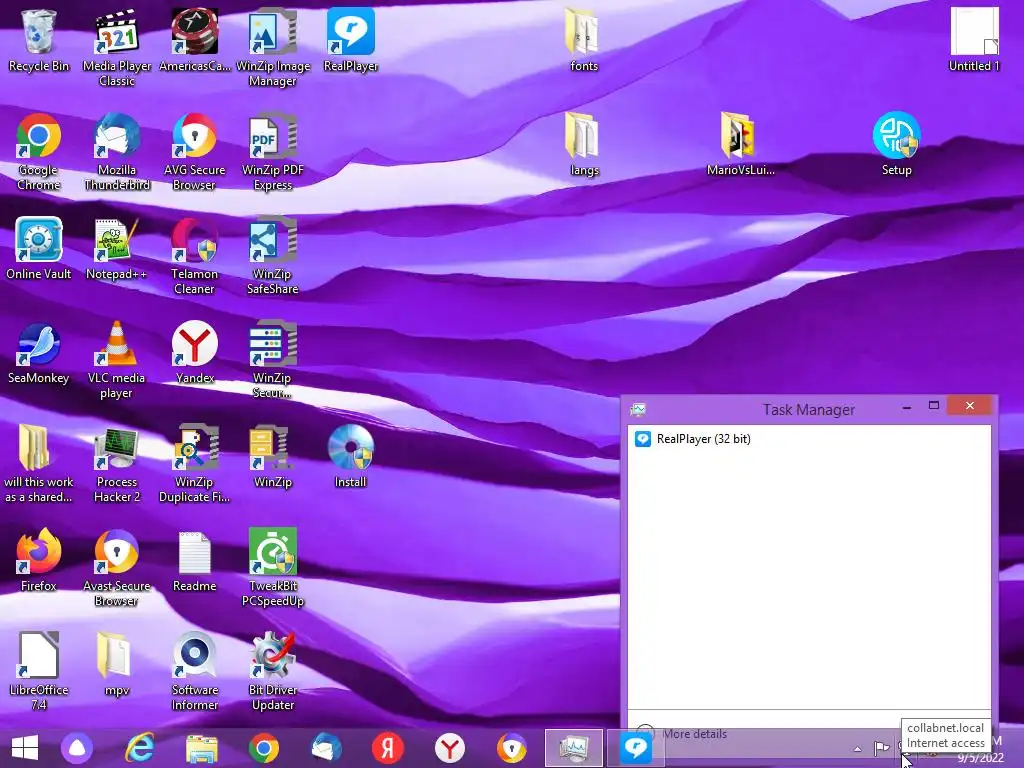Viewport: 1024px width, 768px height.
Task: Switch to Task Manager taskbar button
Action: click(574, 748)
